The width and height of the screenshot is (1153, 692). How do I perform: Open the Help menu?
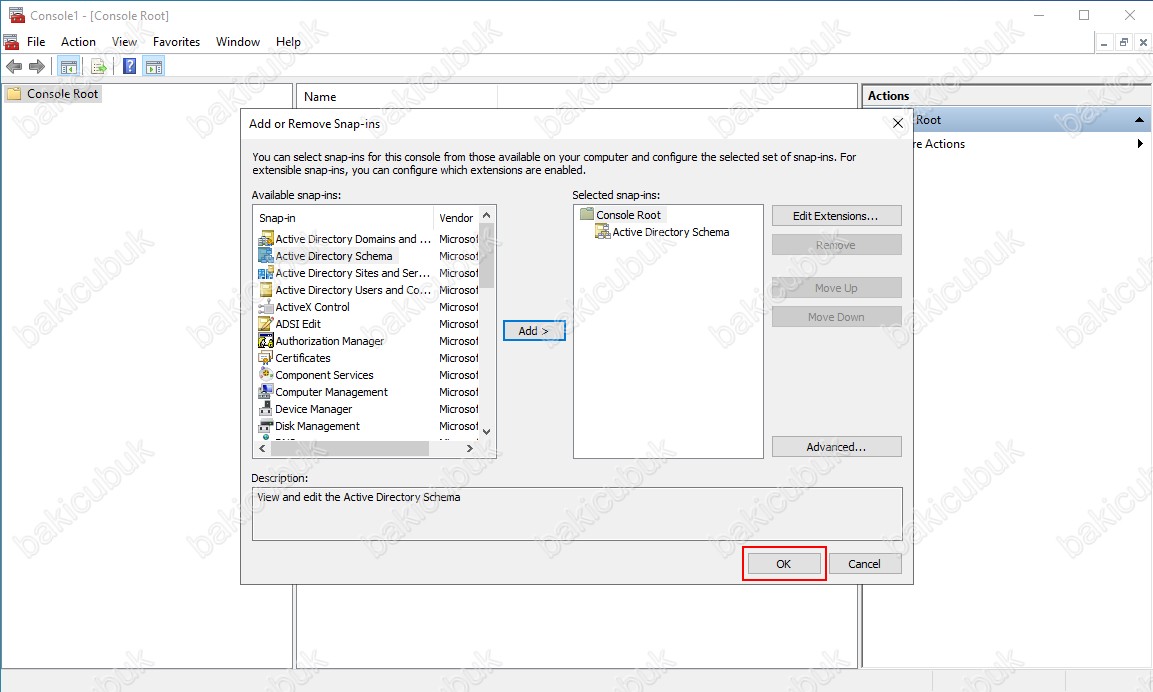[x=288, y=42]
